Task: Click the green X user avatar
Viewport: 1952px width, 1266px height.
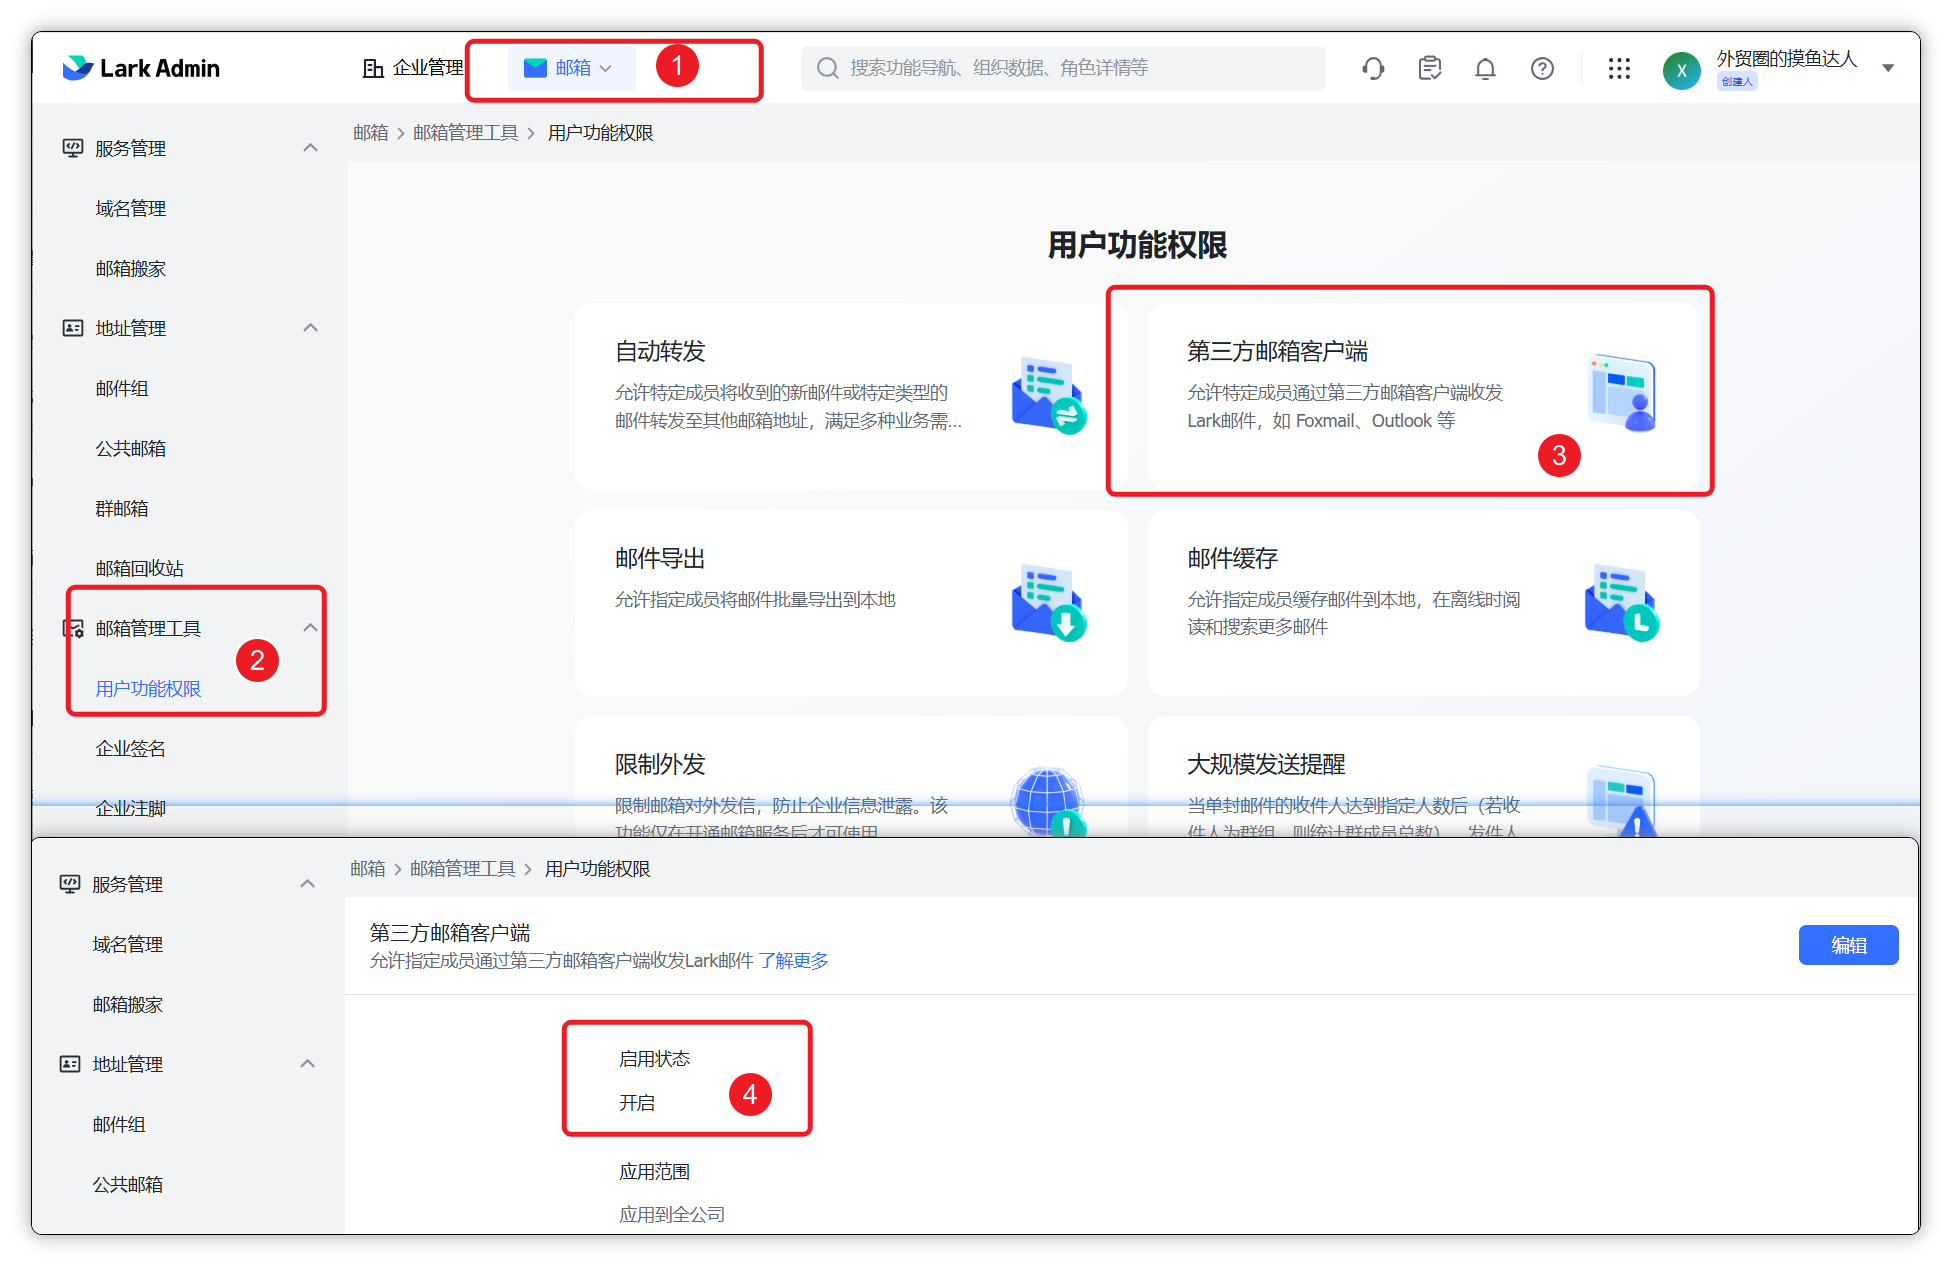Action: [1681, 70]
